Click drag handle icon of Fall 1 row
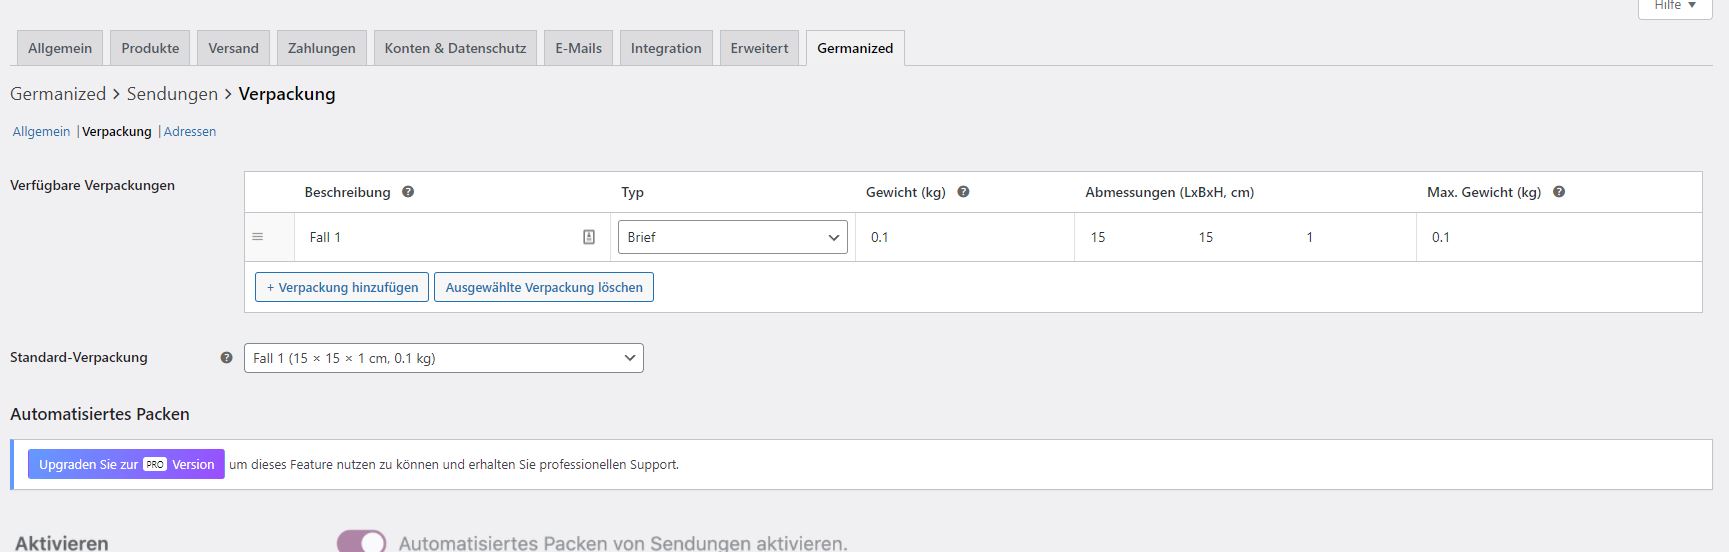This screenshot has width=1729, height=552. coord(258,237)
